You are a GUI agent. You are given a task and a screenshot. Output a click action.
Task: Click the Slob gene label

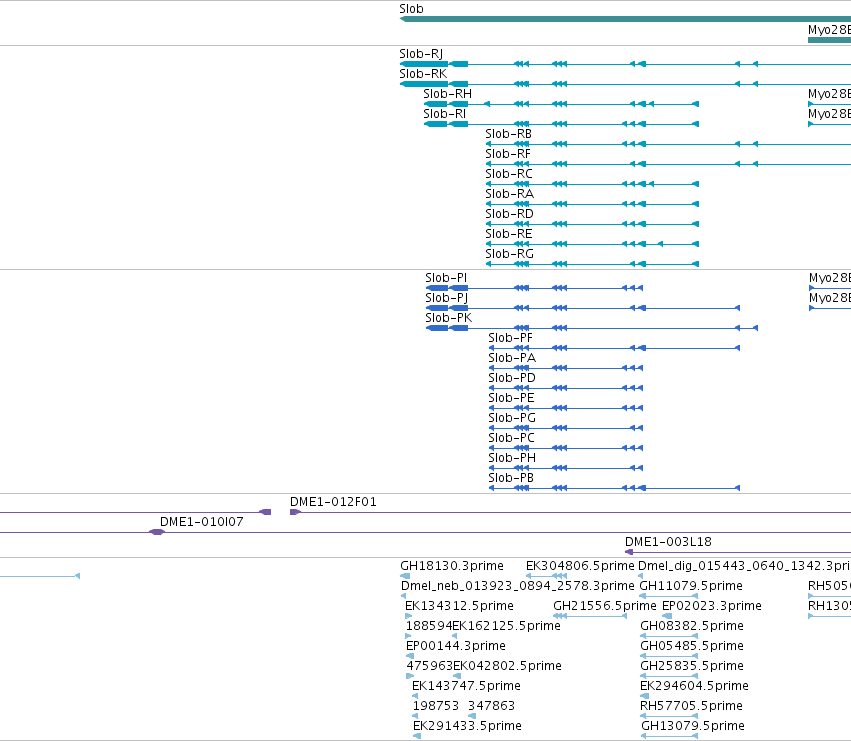411,9
